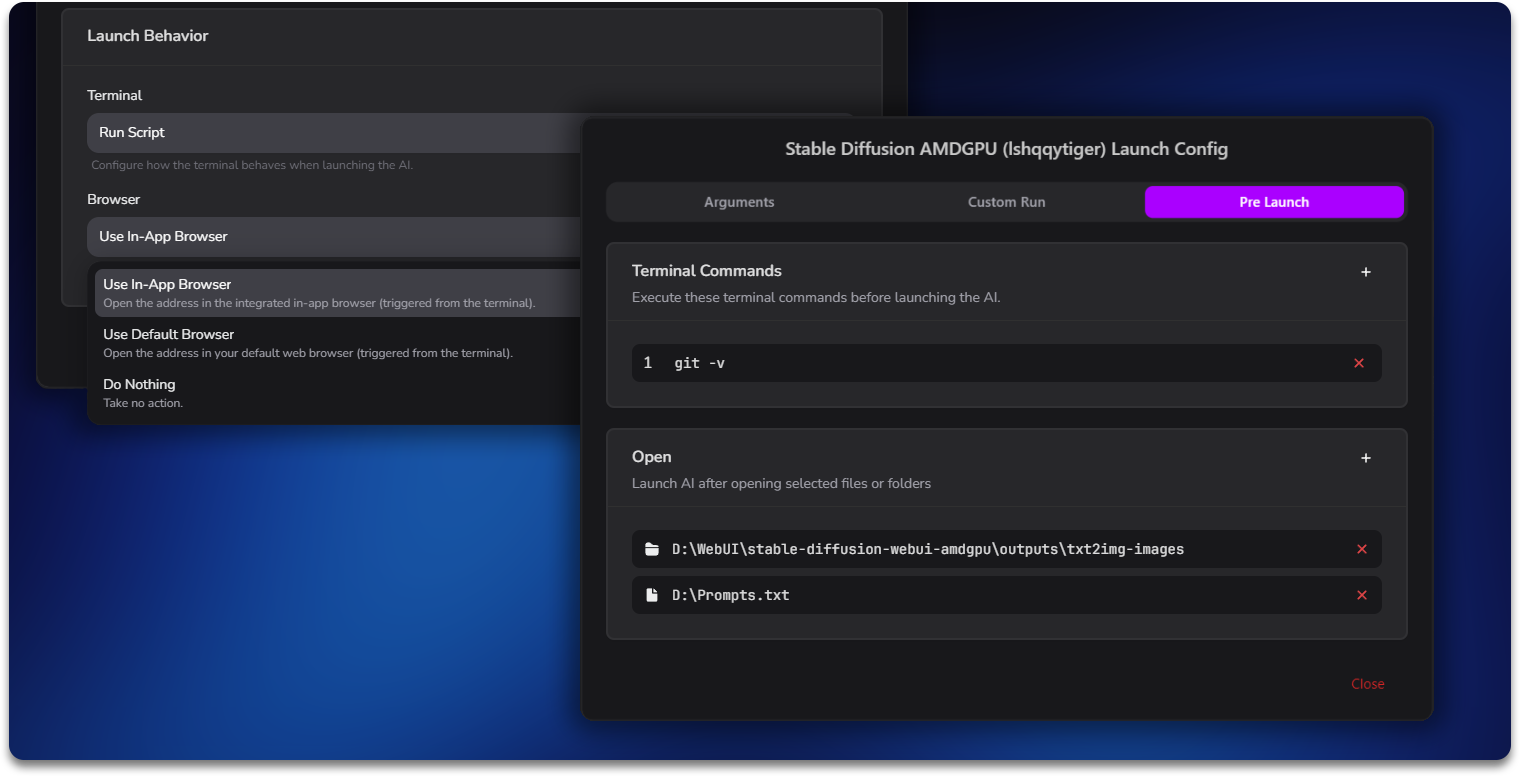Close the Launch Config dialog

tap(1368, 684)
